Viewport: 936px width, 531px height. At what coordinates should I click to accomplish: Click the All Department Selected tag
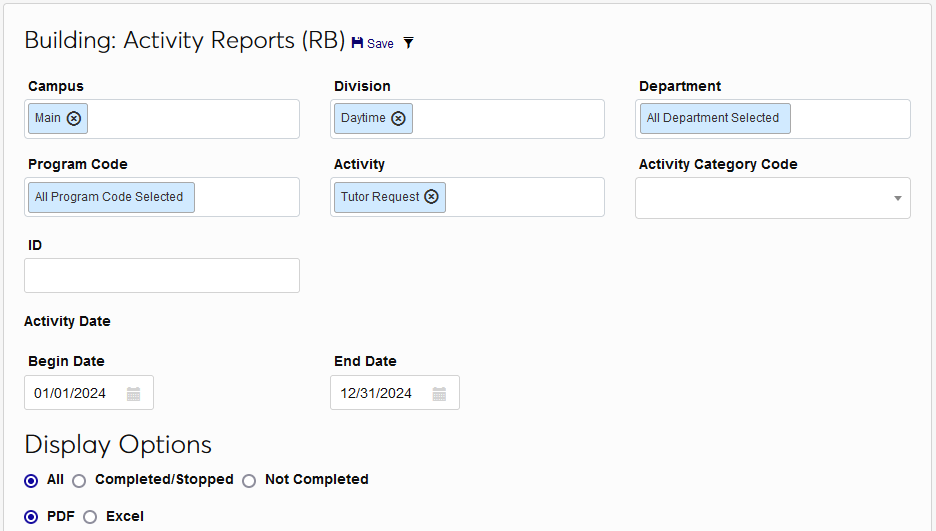pos(715,118)
